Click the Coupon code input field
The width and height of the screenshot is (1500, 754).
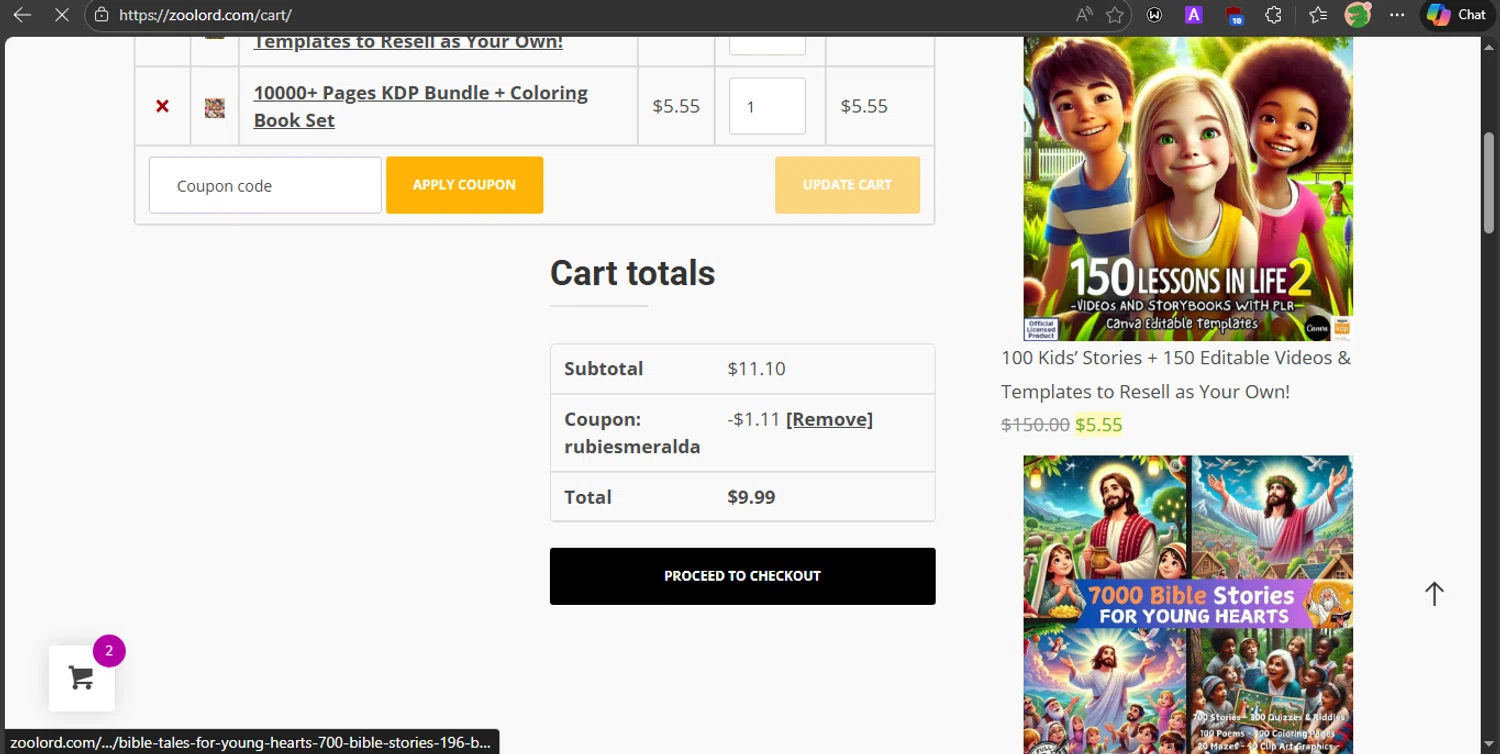[265, 185]
